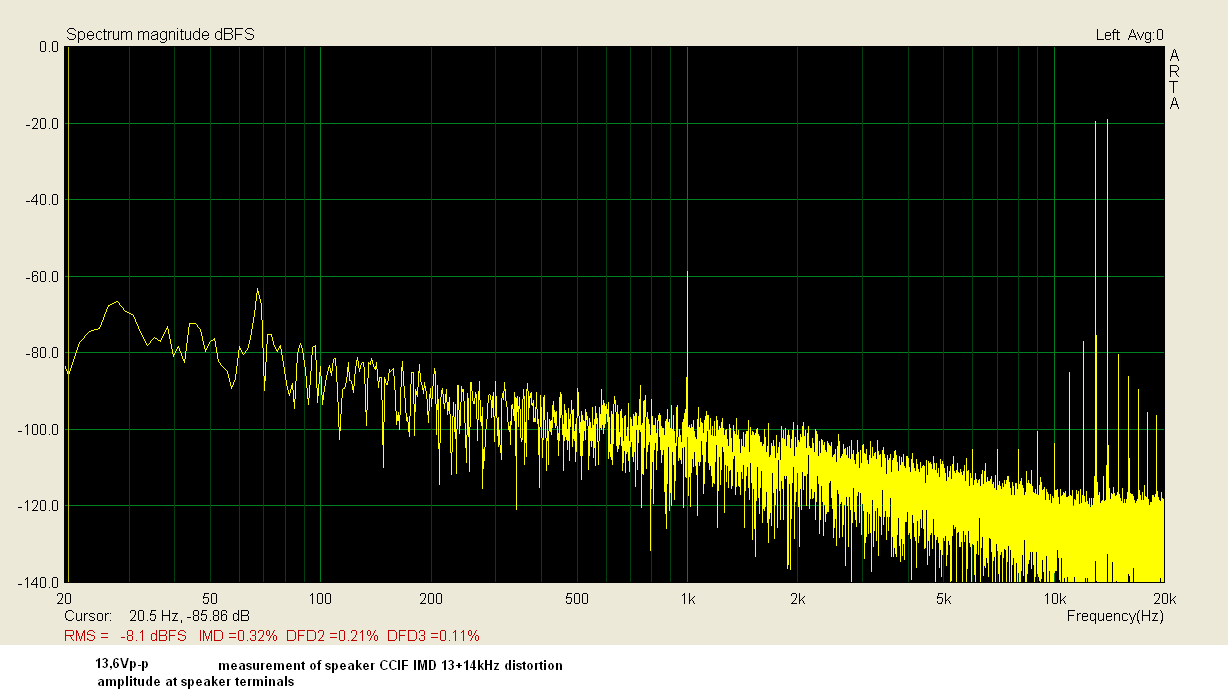Click the 200 Hz frequency axis label

click(430, 598)
